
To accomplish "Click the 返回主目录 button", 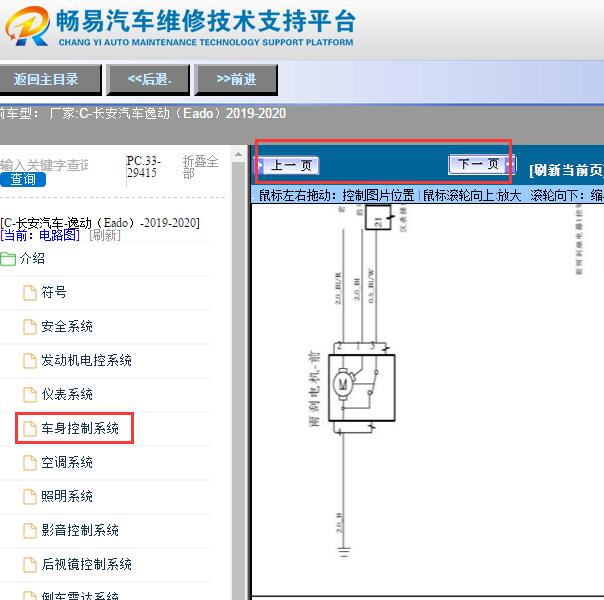I will coord(49,79).
